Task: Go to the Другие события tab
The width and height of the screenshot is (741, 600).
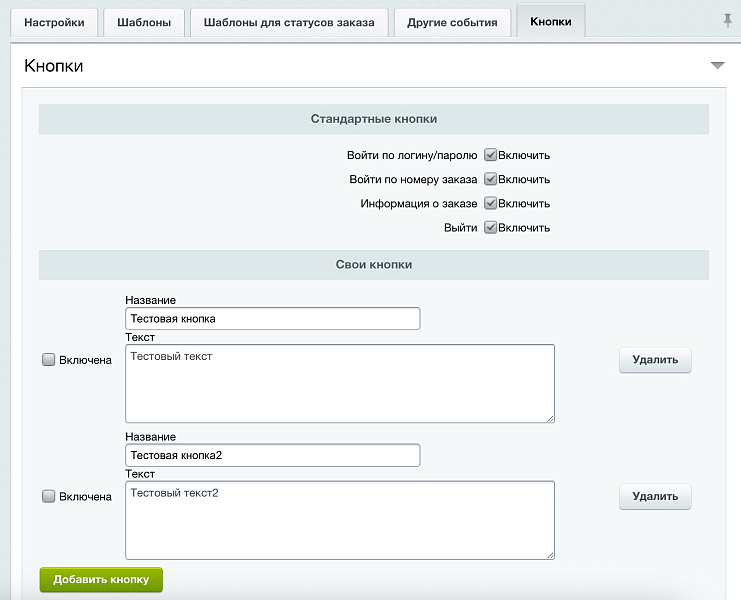Action: (x=452, y=22)
